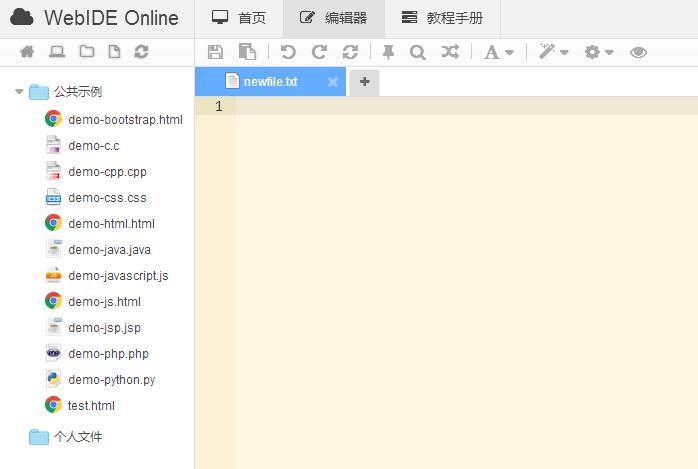Switch to the 首页 tab
The image size is (698, 469).
[x=239, y=18]
